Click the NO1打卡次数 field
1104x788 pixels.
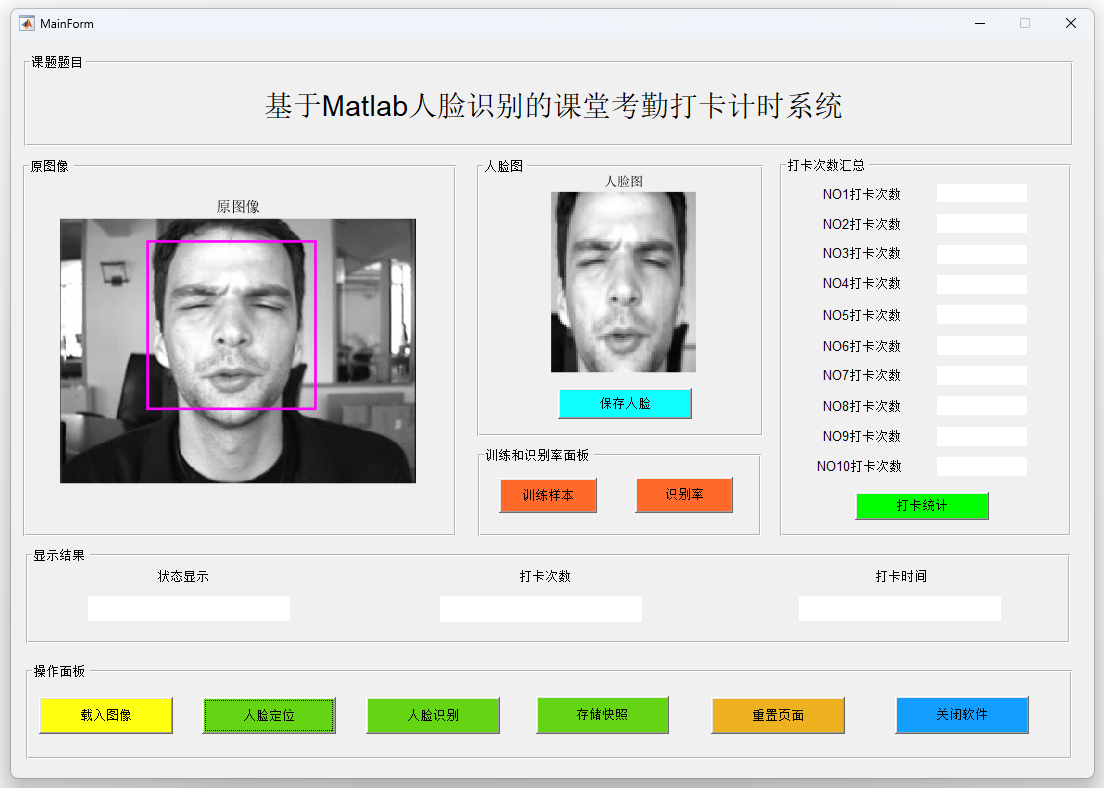[981, 193]
